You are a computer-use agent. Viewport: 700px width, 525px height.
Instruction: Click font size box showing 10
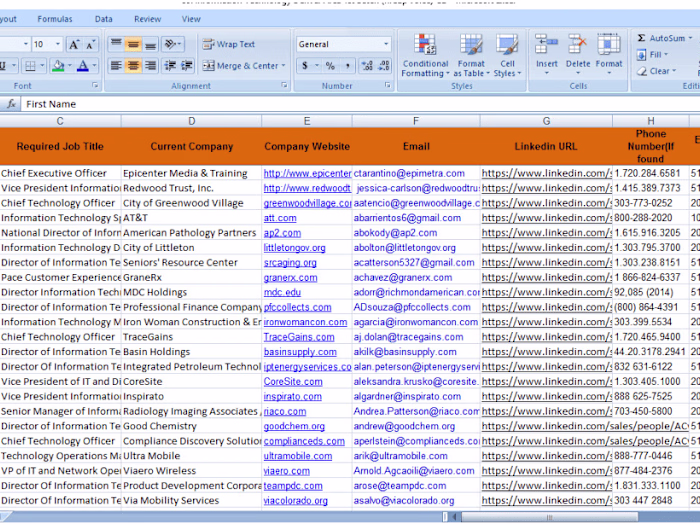(42, 44)
